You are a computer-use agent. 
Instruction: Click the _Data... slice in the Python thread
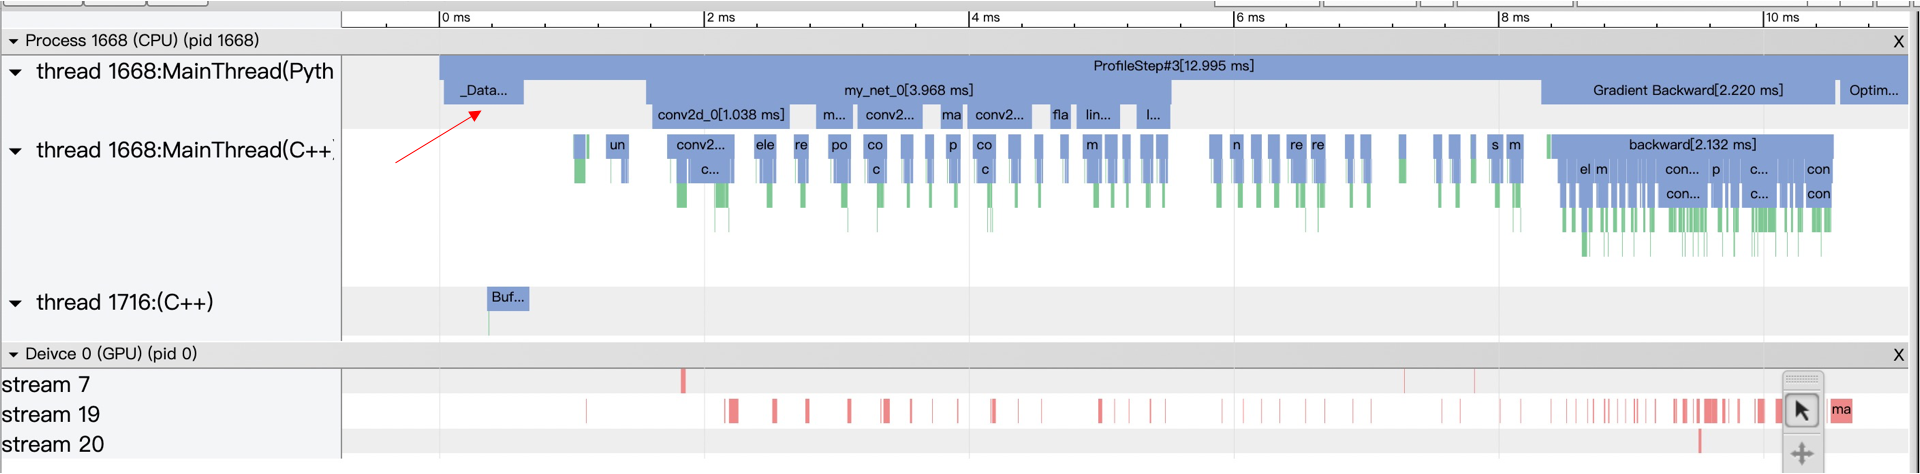click(x=483, y=91)
